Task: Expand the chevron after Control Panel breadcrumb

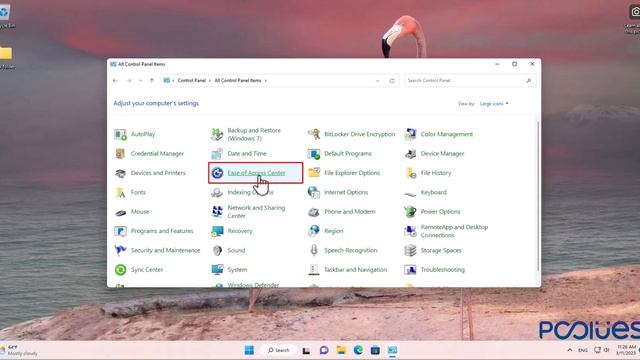Action: click(x=210, y=81)
